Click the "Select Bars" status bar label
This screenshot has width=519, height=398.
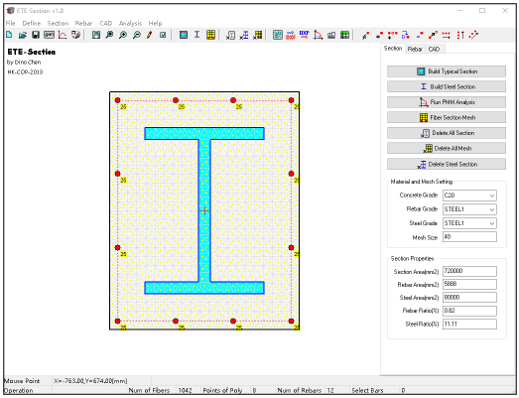367,390
